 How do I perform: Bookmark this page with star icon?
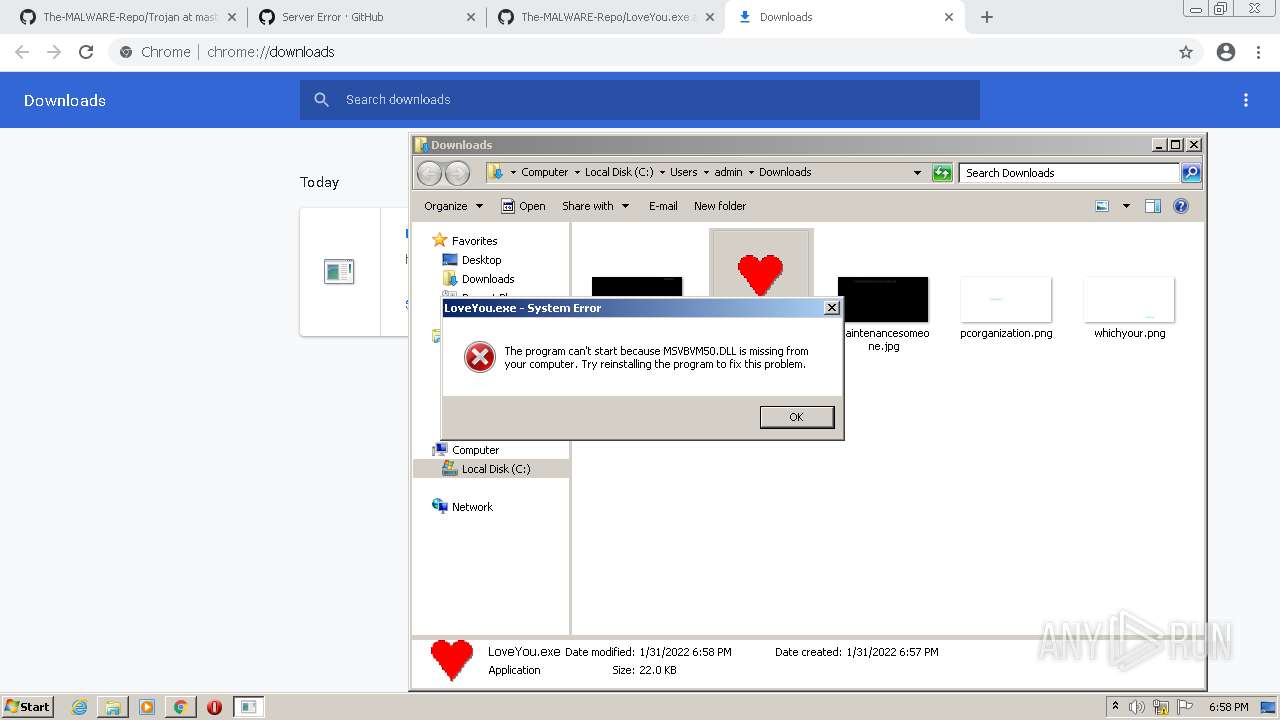tap(1186, 52)
